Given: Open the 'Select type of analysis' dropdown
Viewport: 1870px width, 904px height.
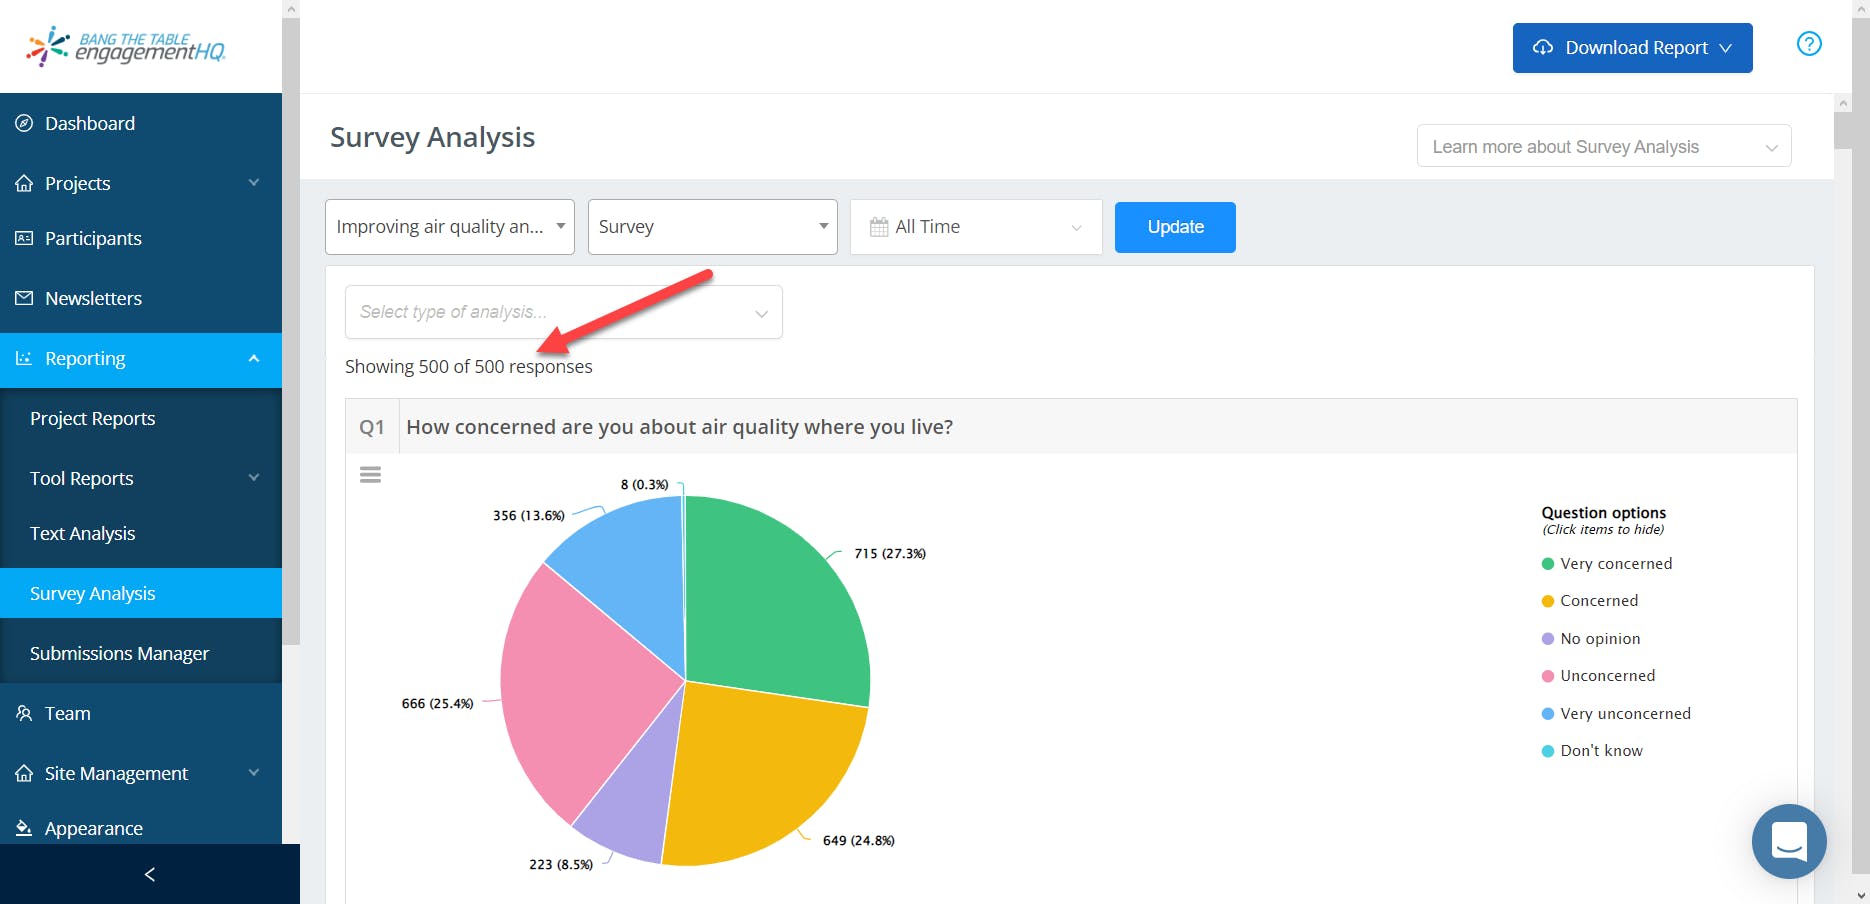Looking at the screenshot, I should [563, 312].
